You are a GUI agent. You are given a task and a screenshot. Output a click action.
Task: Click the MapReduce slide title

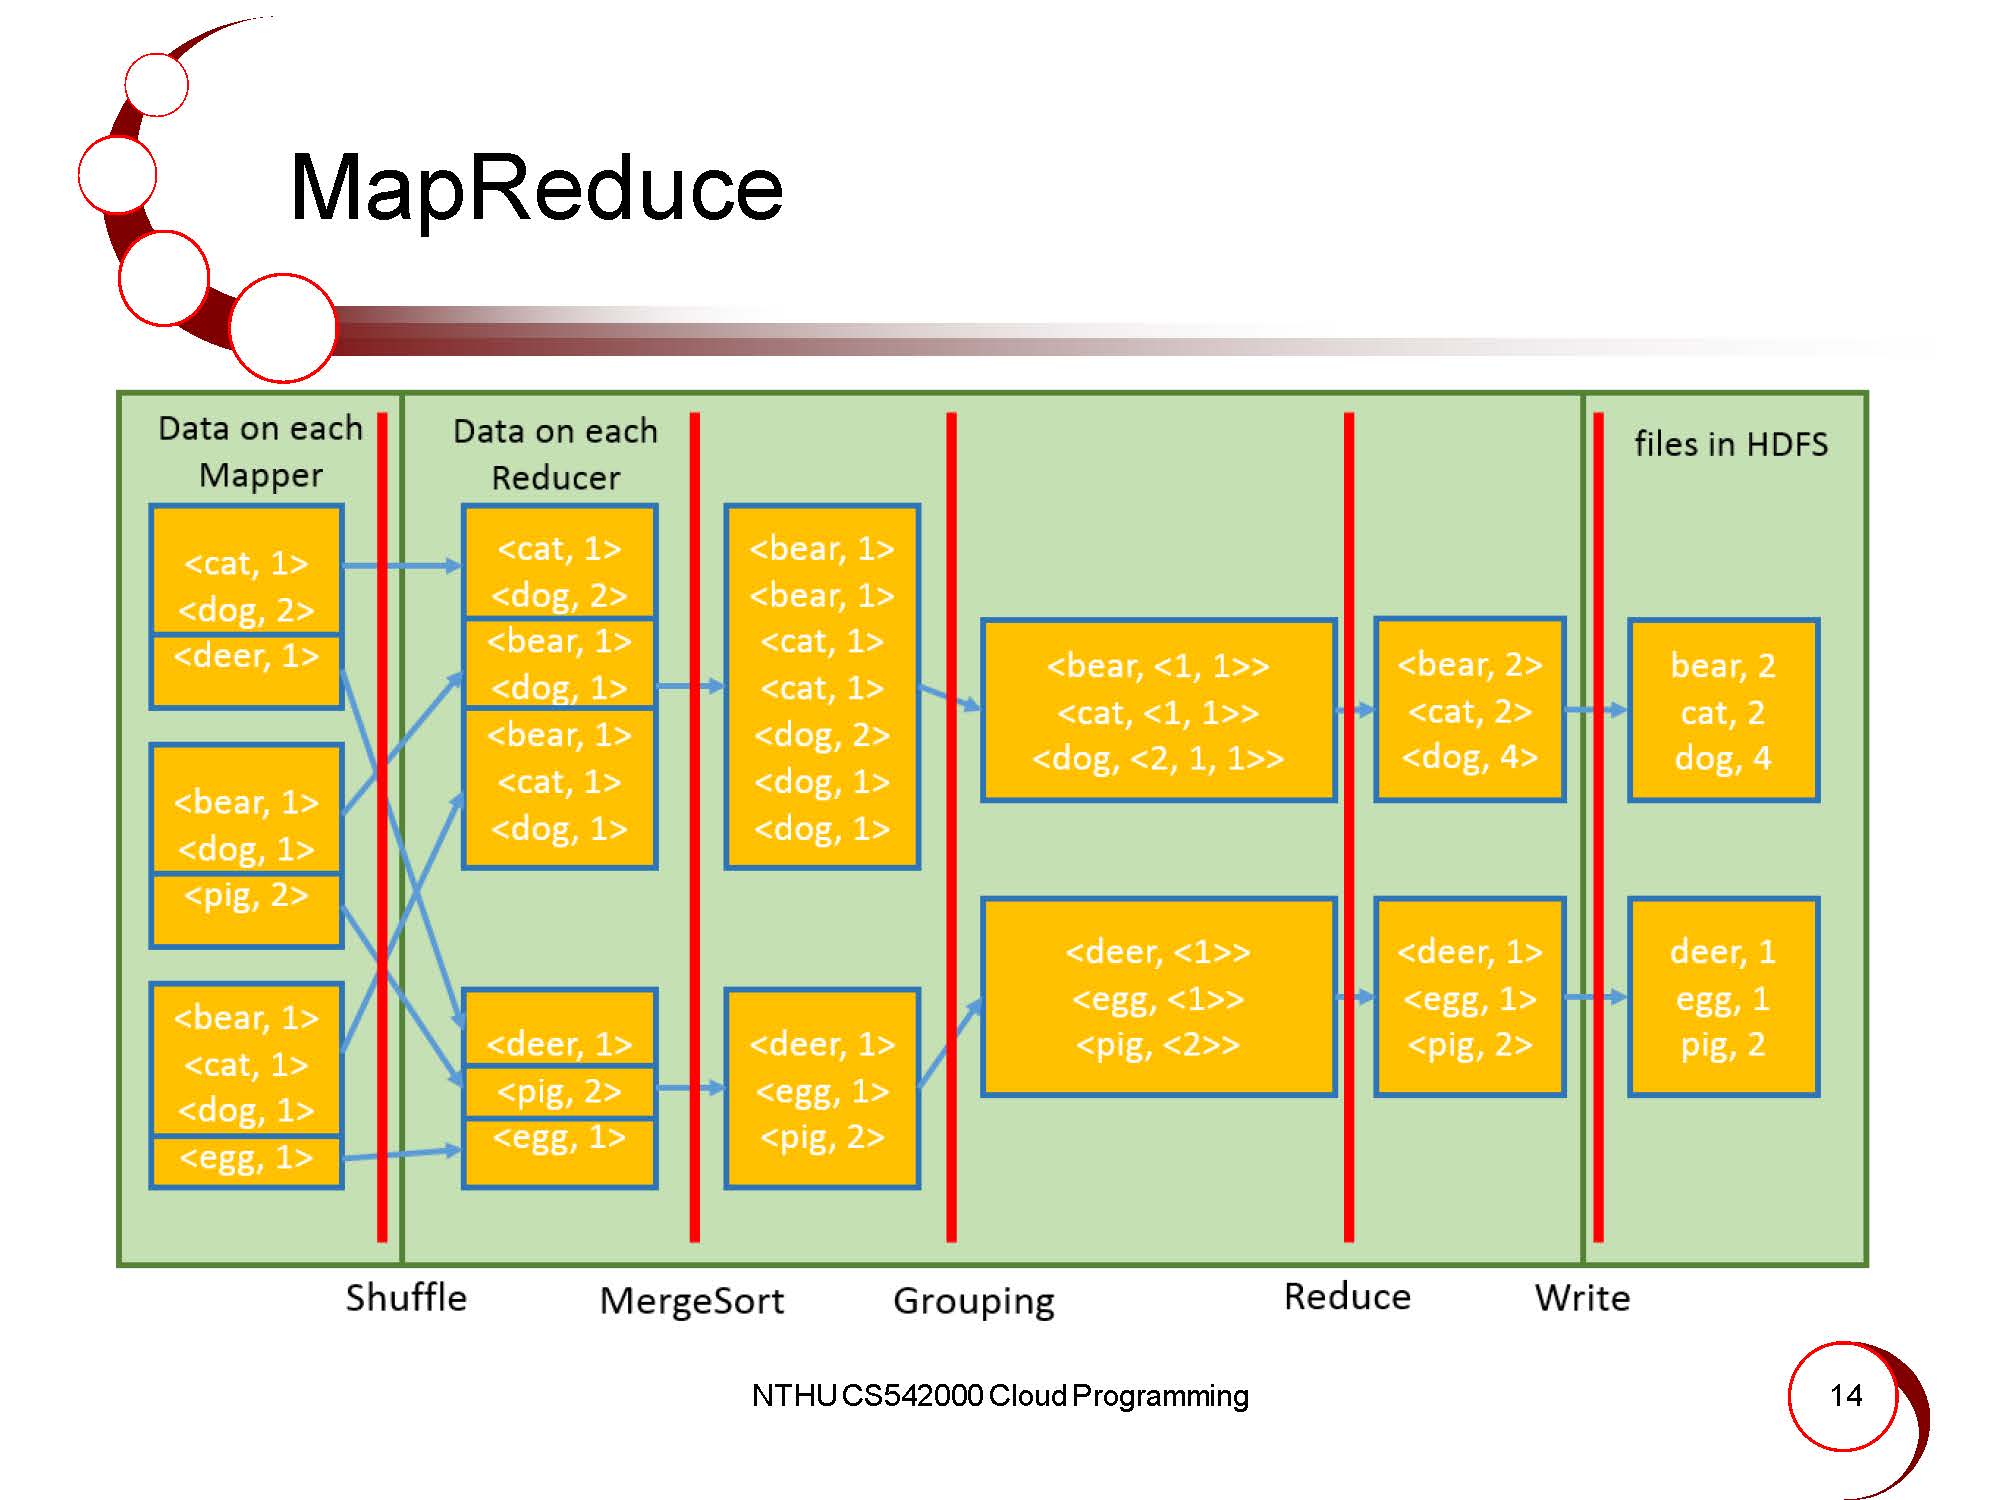point(536,188)
